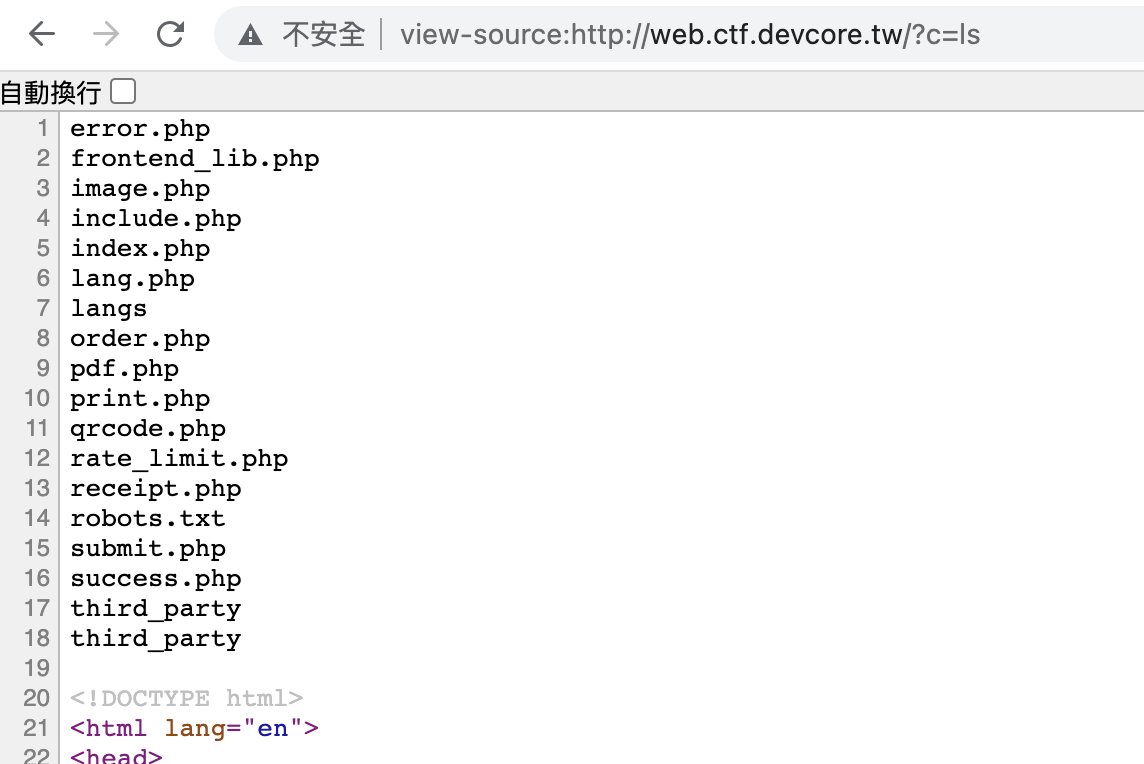The width and height of the screenshot is (1144, 764).
Task: Click line number 7 beside langs
Action: (x=43, y=308)
